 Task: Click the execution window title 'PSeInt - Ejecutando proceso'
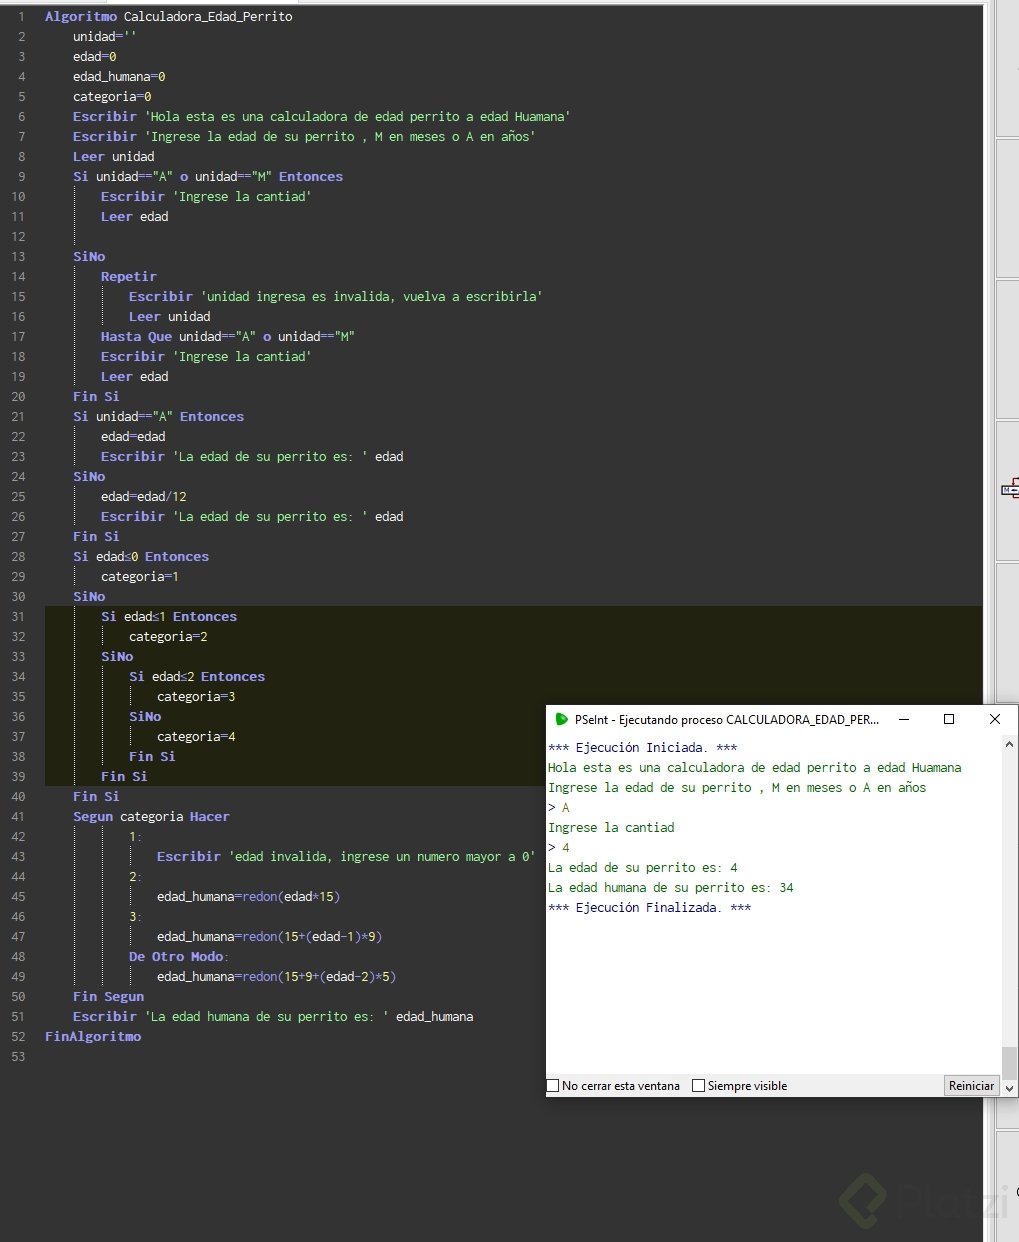point(727,719)
